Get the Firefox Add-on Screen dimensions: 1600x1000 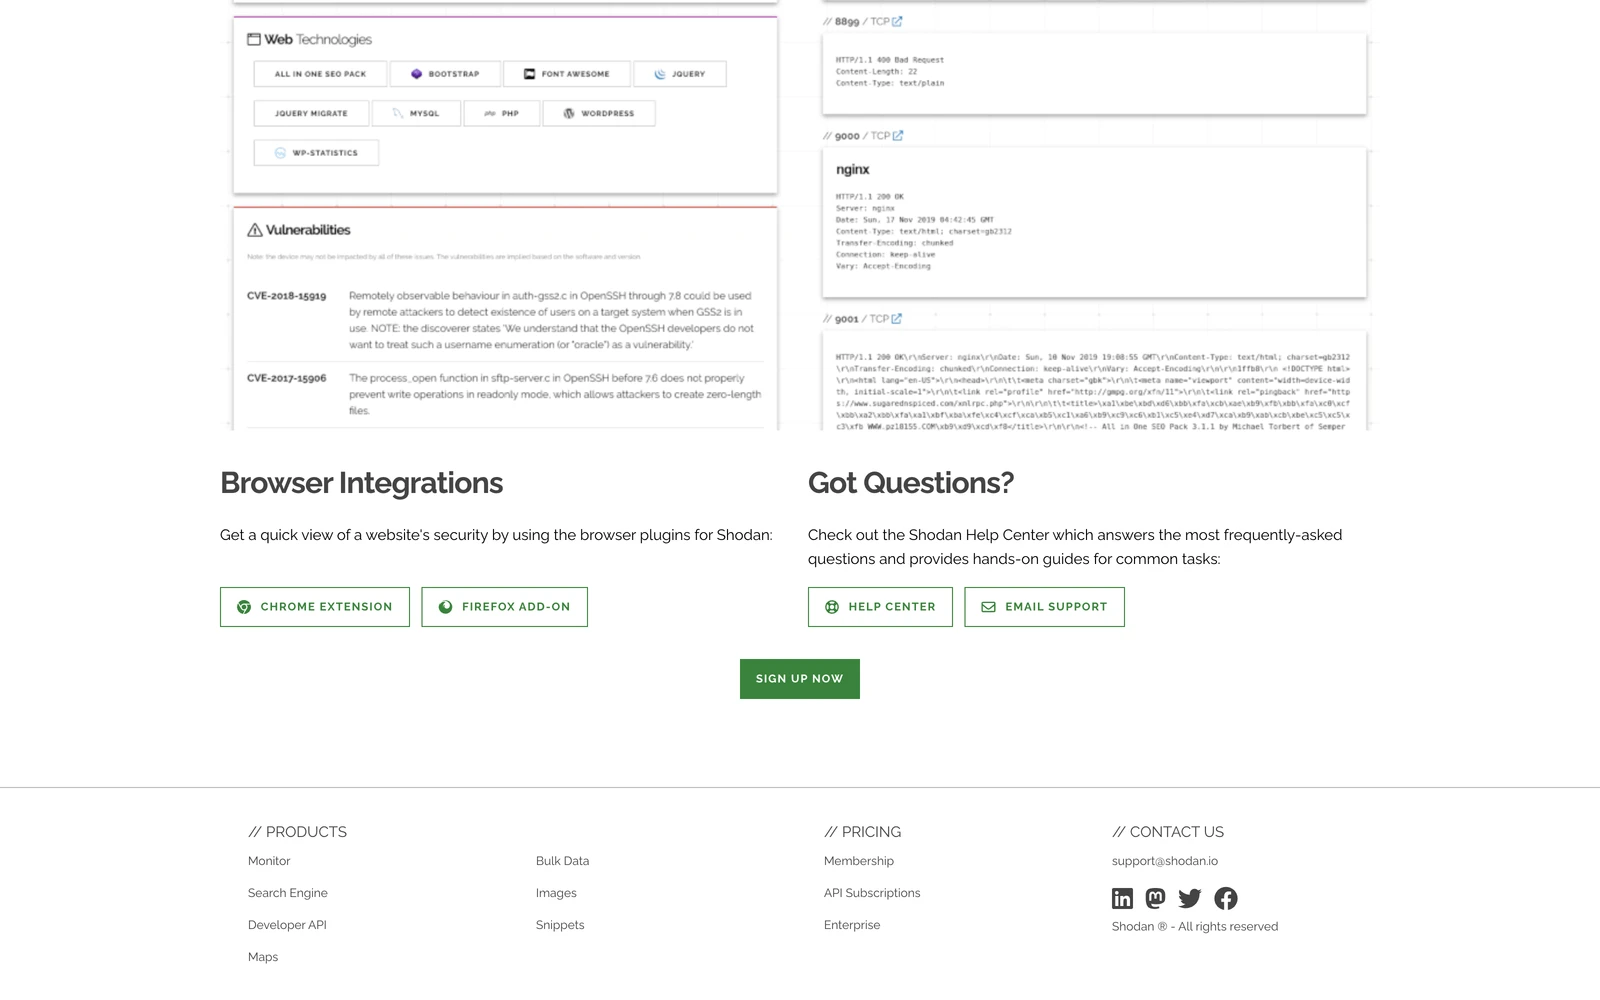pos(505,607)
